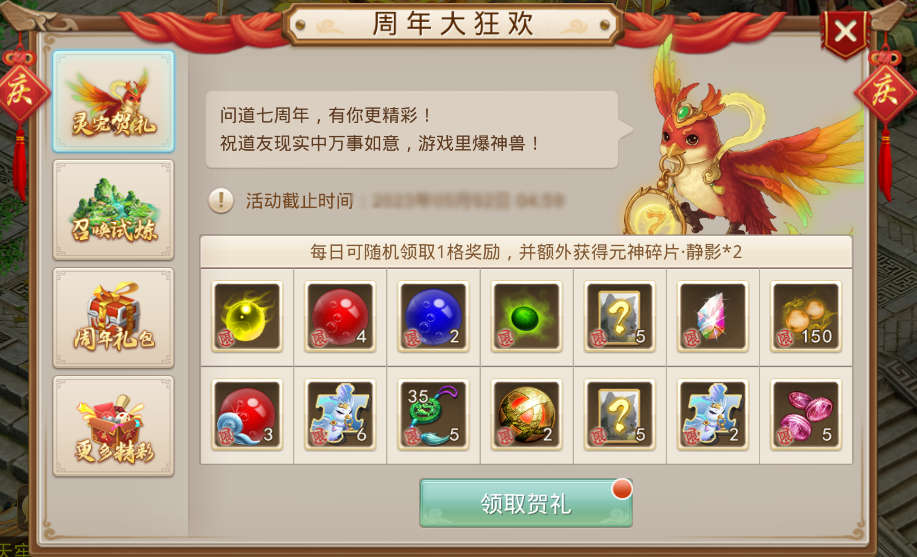Tap the crystal shard reward icon
The image size is (917, 557).
712,317
